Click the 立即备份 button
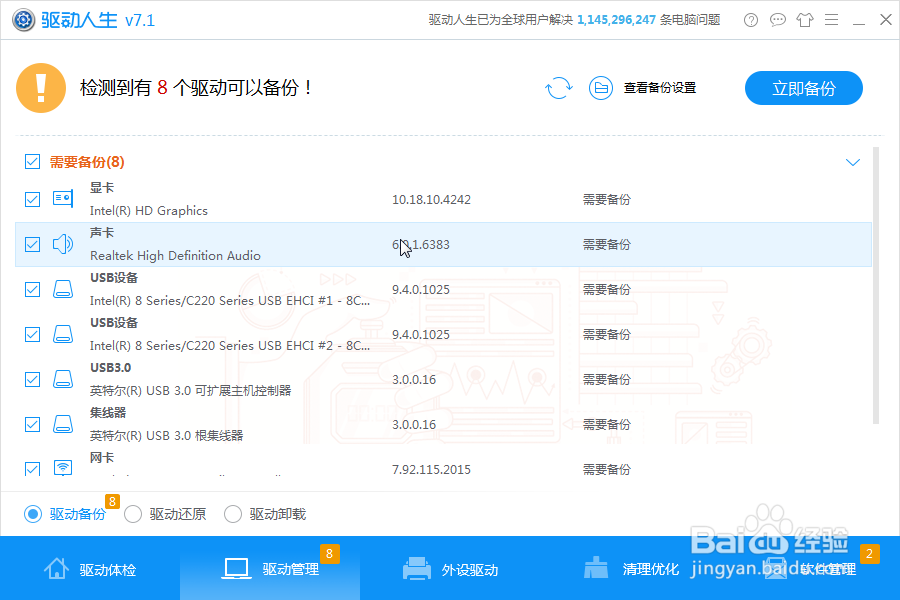This screenshot has width=900, height=600. (x=804, y=88)
